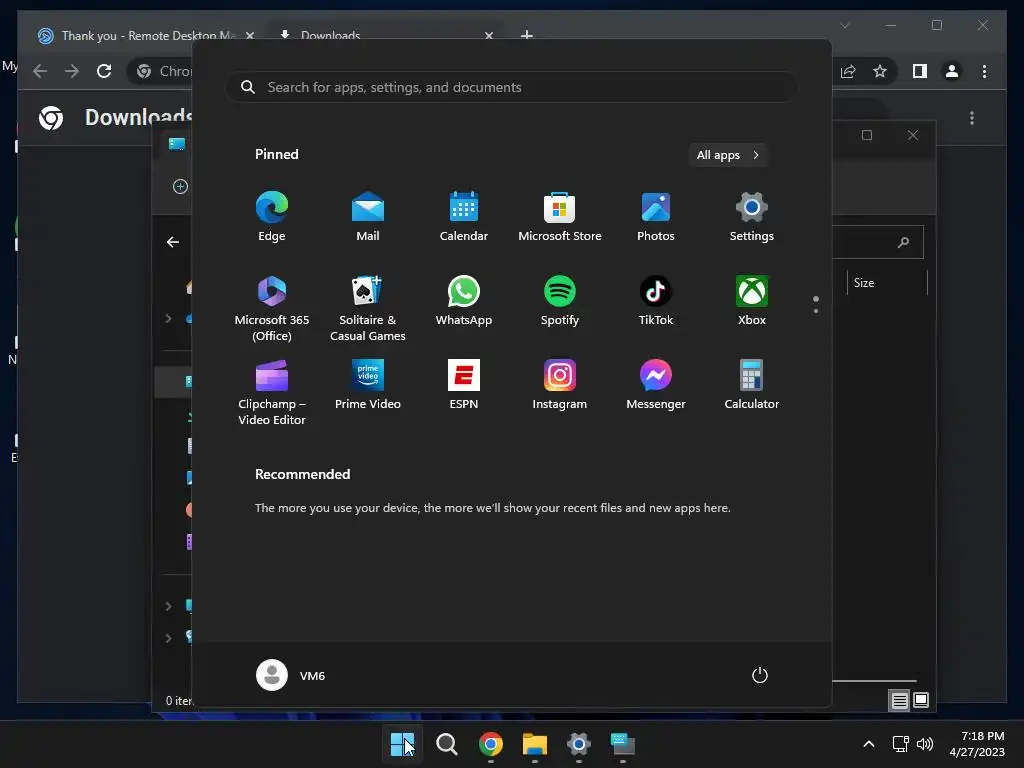This screenshot has height=768, width=1024.
Task: Open the Chrome profile button
Action: click(952, 71)
